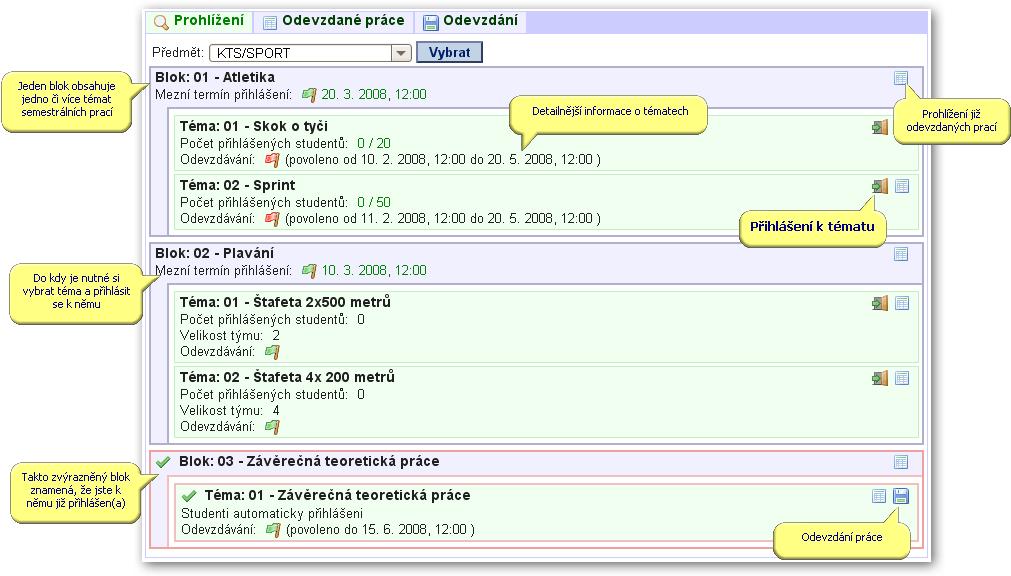This screenshot has height=576, width=1011.
Task: Click deadline text 10. 3. 2008, 12:00
Action: click(x=374, y=271)
